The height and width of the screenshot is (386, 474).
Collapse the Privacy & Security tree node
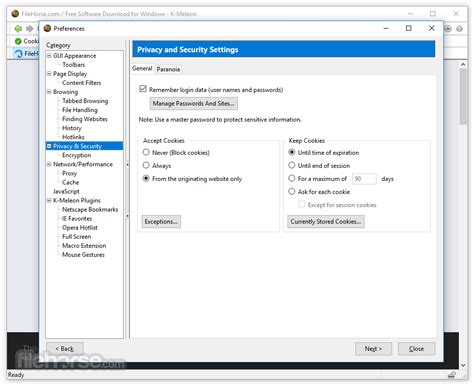[49, 146]
